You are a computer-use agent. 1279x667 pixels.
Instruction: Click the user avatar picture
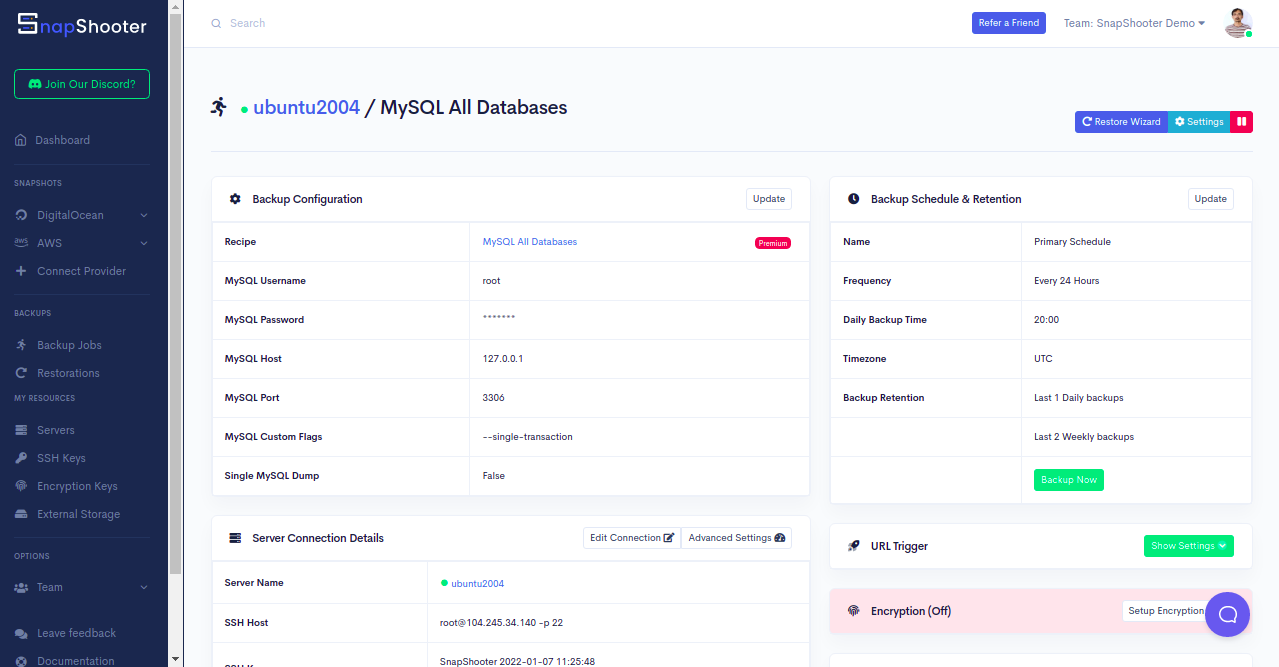coord(1238,22)
